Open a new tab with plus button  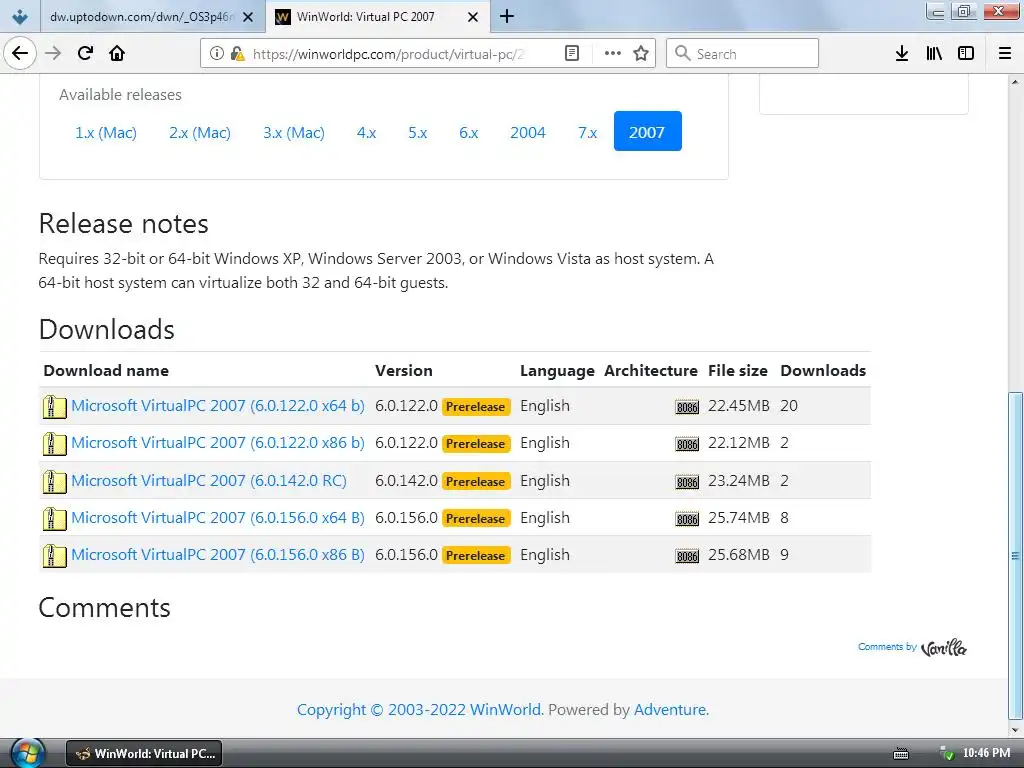click(507, 16)
